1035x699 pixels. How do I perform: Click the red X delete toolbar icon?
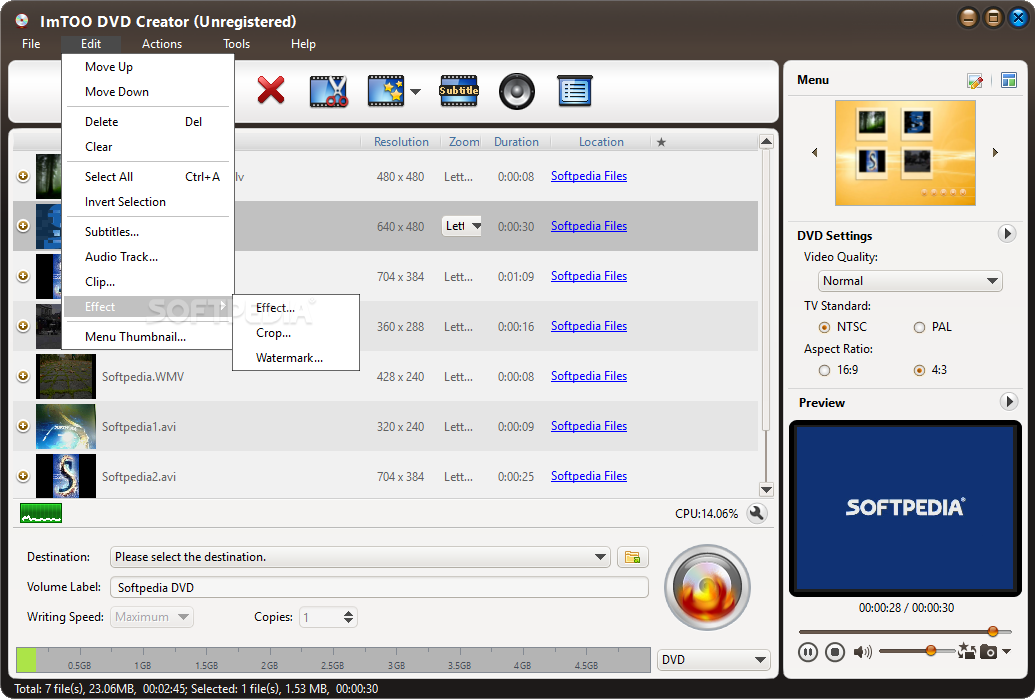(271, 90)
